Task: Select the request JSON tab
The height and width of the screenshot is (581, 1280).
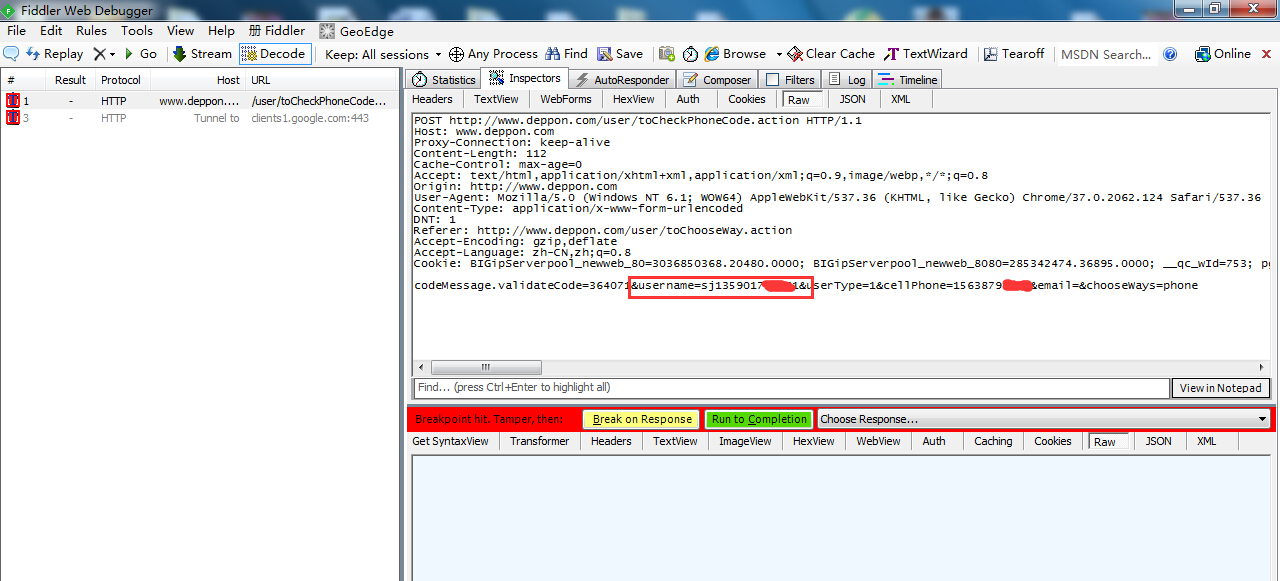Action: point(852,99)
